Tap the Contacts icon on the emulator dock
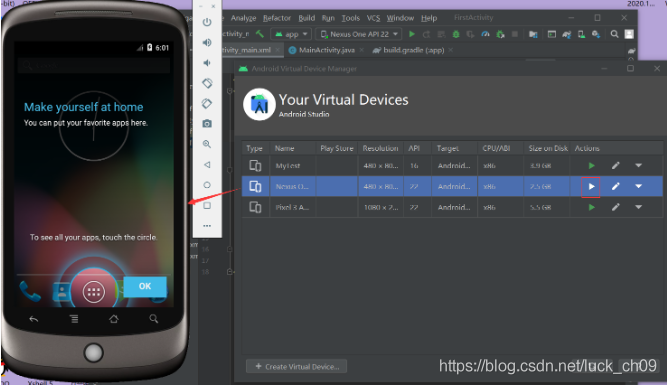 click(x=62, y=292)
